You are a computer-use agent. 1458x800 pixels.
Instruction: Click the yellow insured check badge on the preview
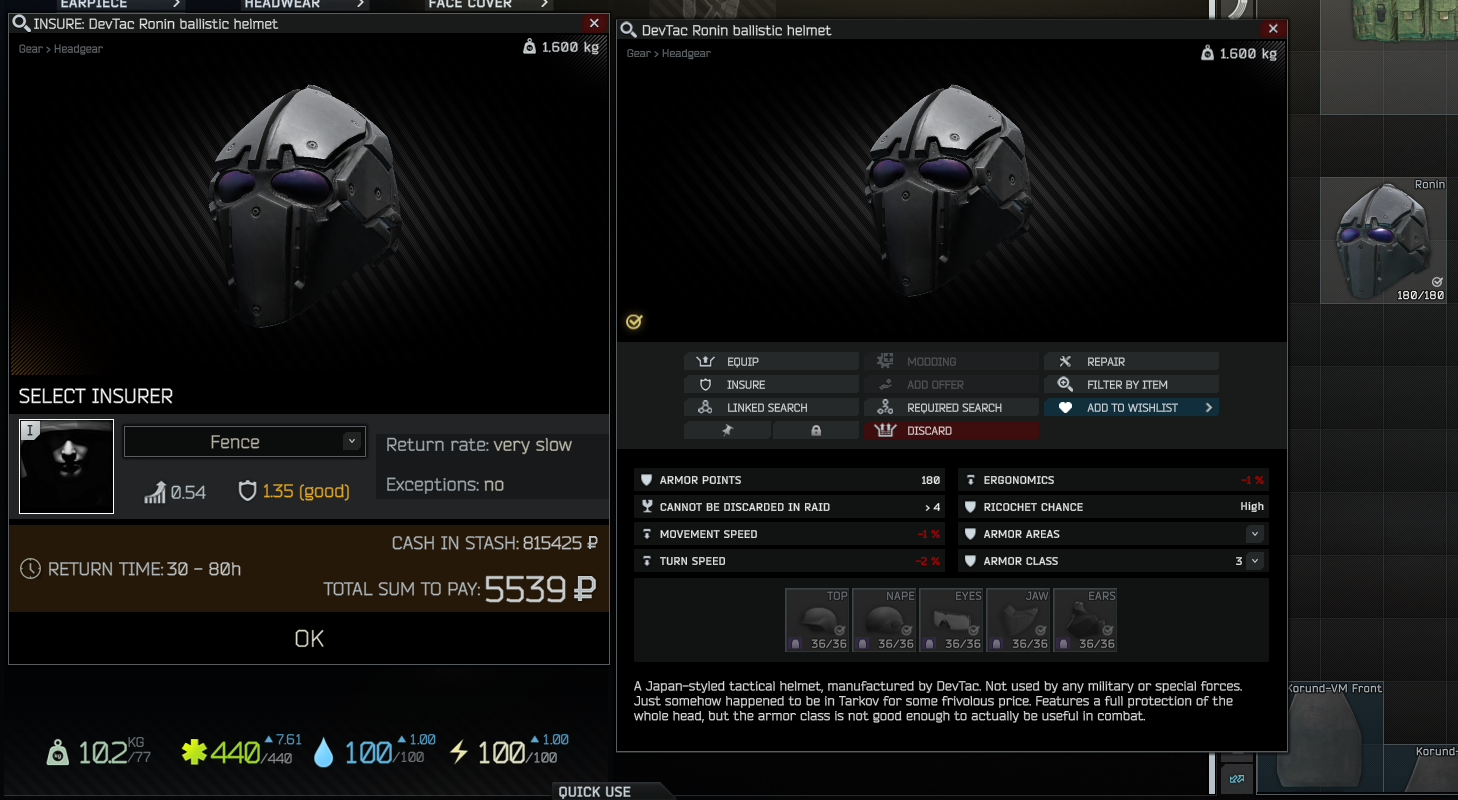634,322
